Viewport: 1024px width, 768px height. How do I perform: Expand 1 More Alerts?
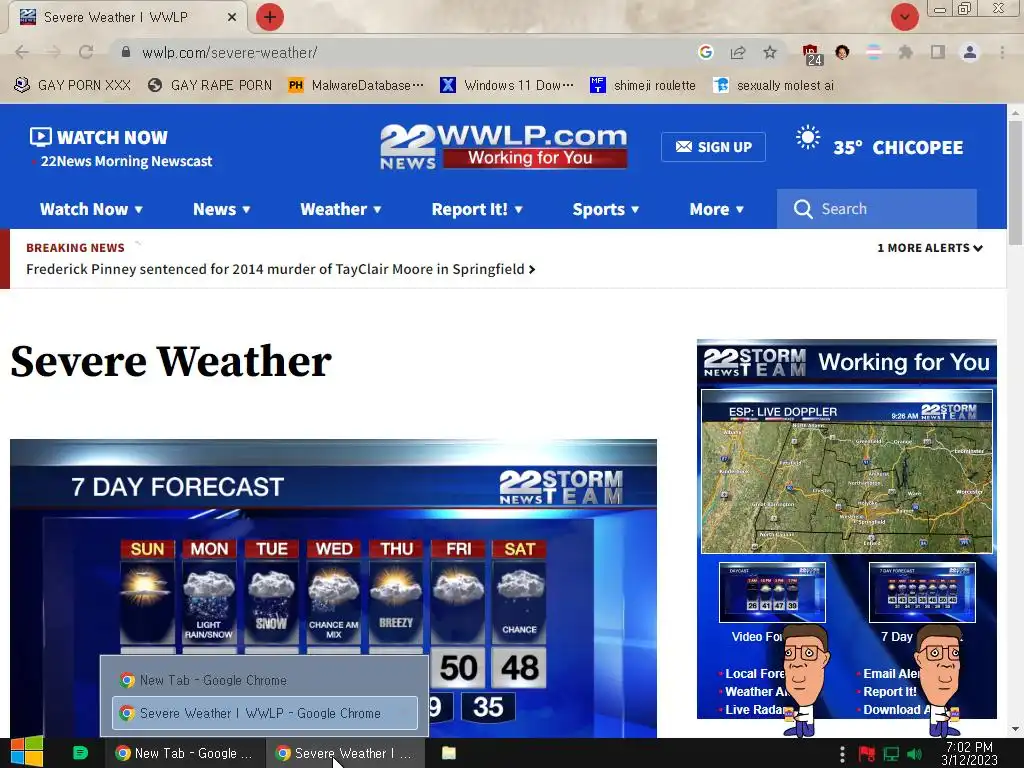[x=930, y=248]
